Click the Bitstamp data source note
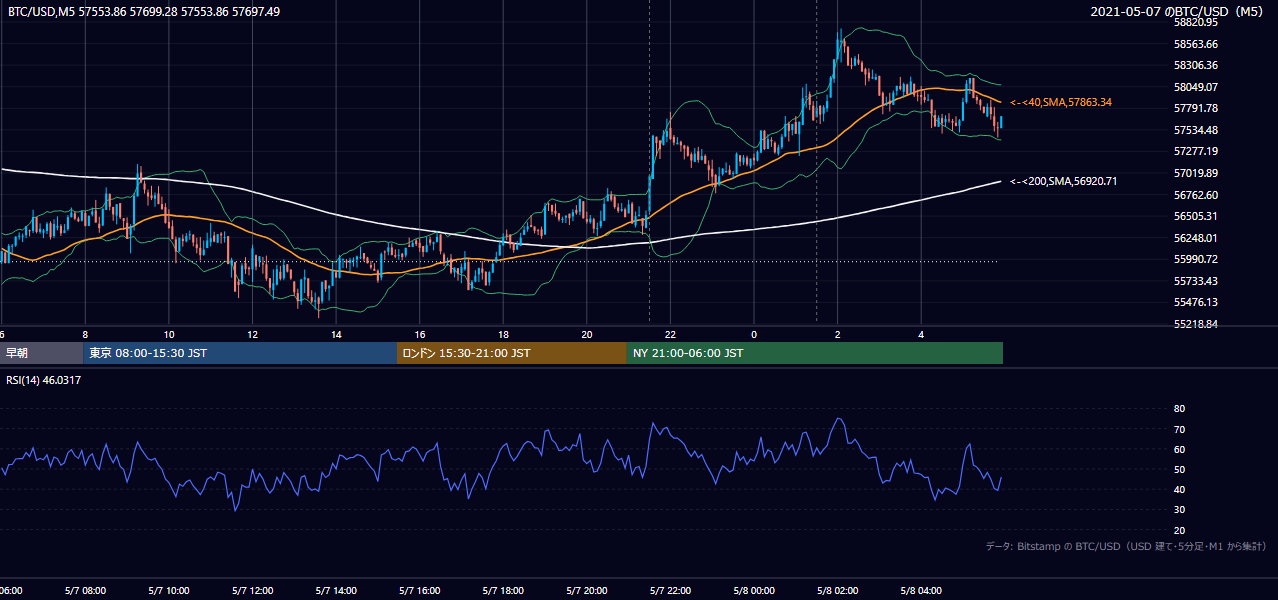1278x600 pixels. point(1126,546)
